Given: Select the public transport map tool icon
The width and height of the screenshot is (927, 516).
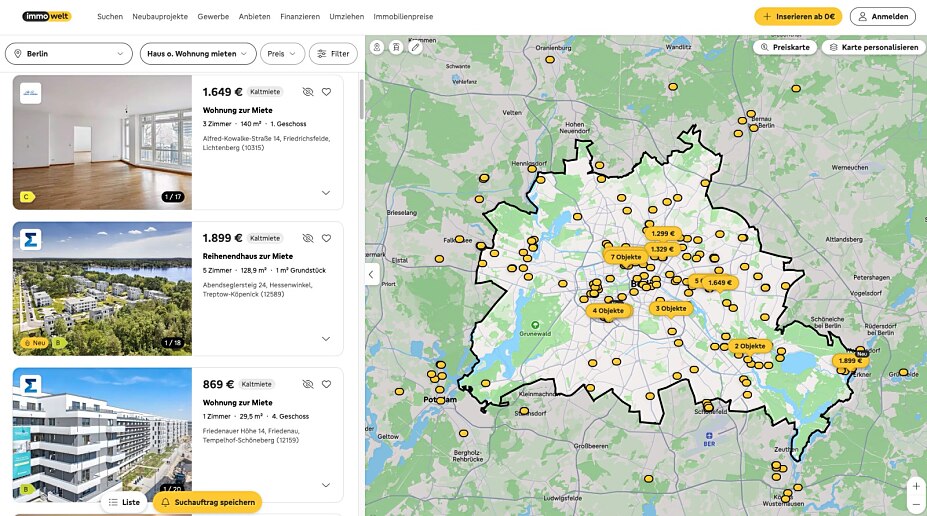Looking at the screenshot, I should point(396,47).
